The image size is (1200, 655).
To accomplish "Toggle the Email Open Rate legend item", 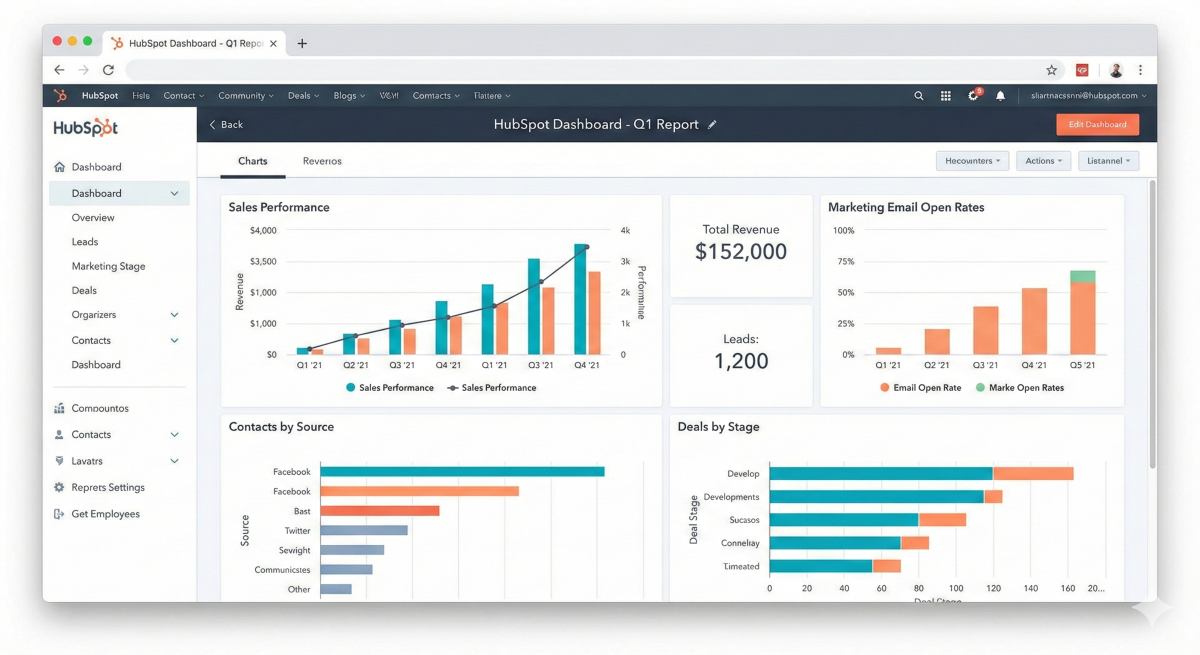I will (920, 387).
